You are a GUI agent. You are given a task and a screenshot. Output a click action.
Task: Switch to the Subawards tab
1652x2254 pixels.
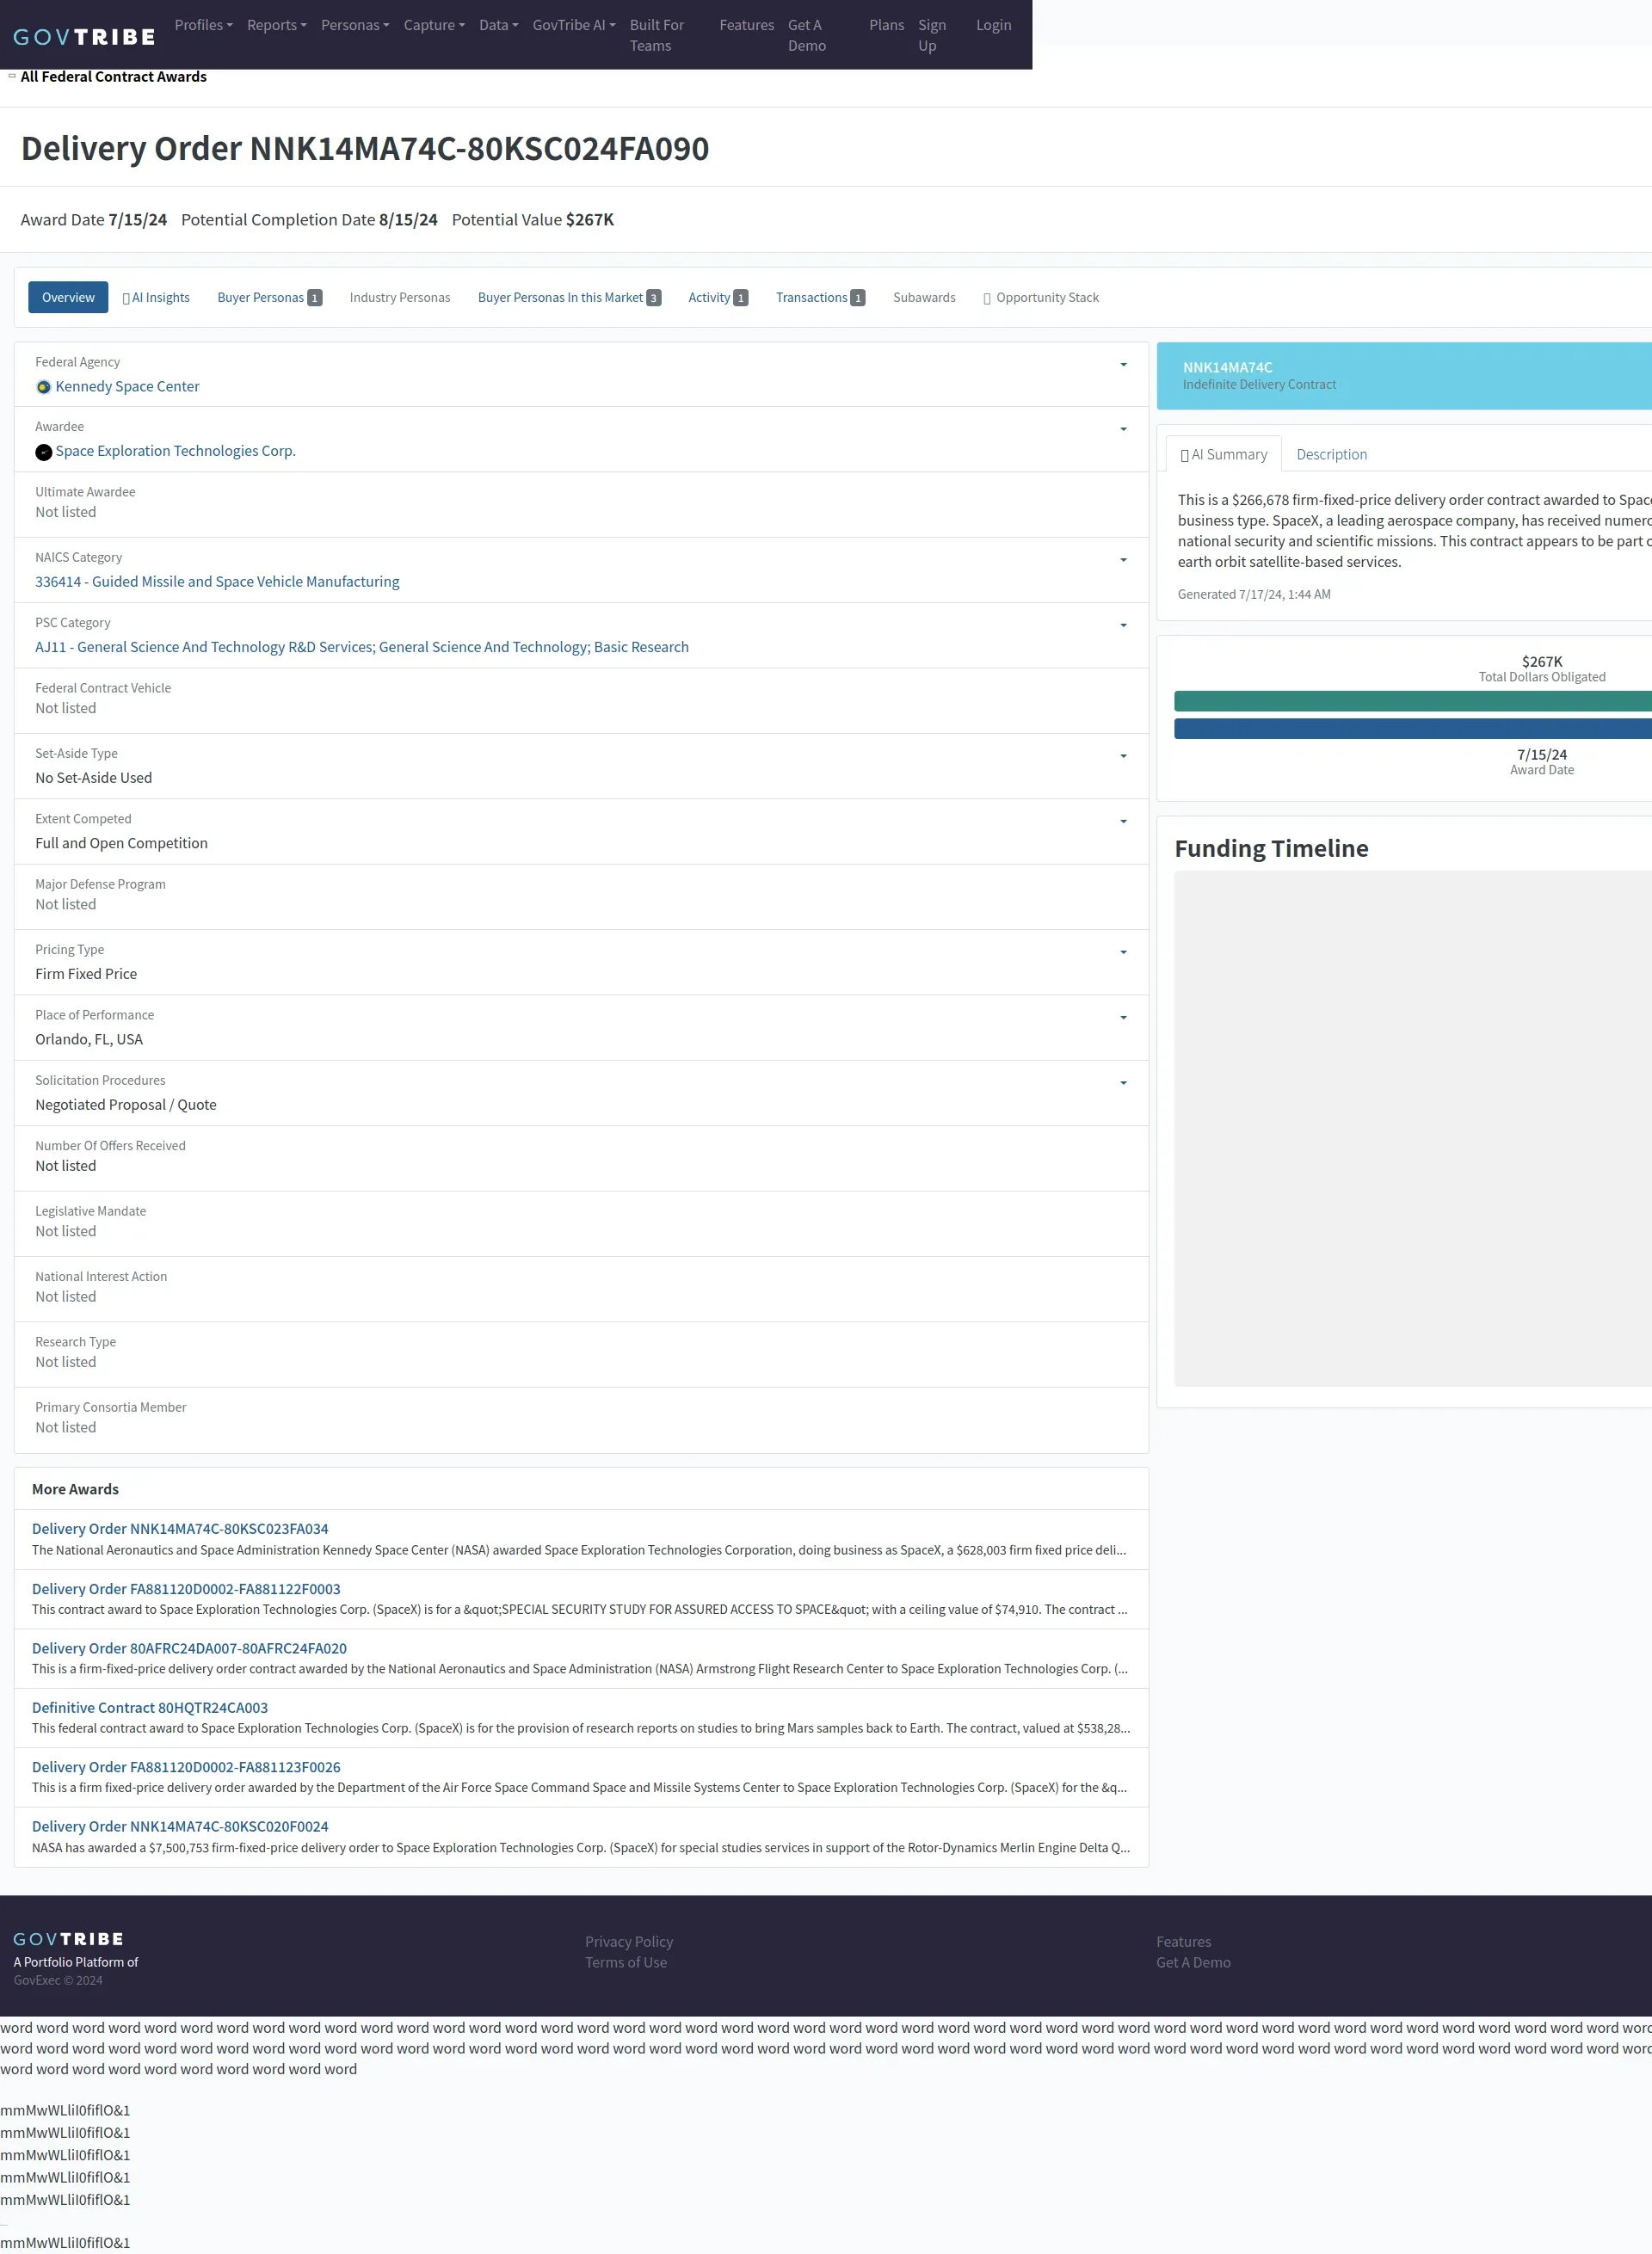(x=924, y=298)
